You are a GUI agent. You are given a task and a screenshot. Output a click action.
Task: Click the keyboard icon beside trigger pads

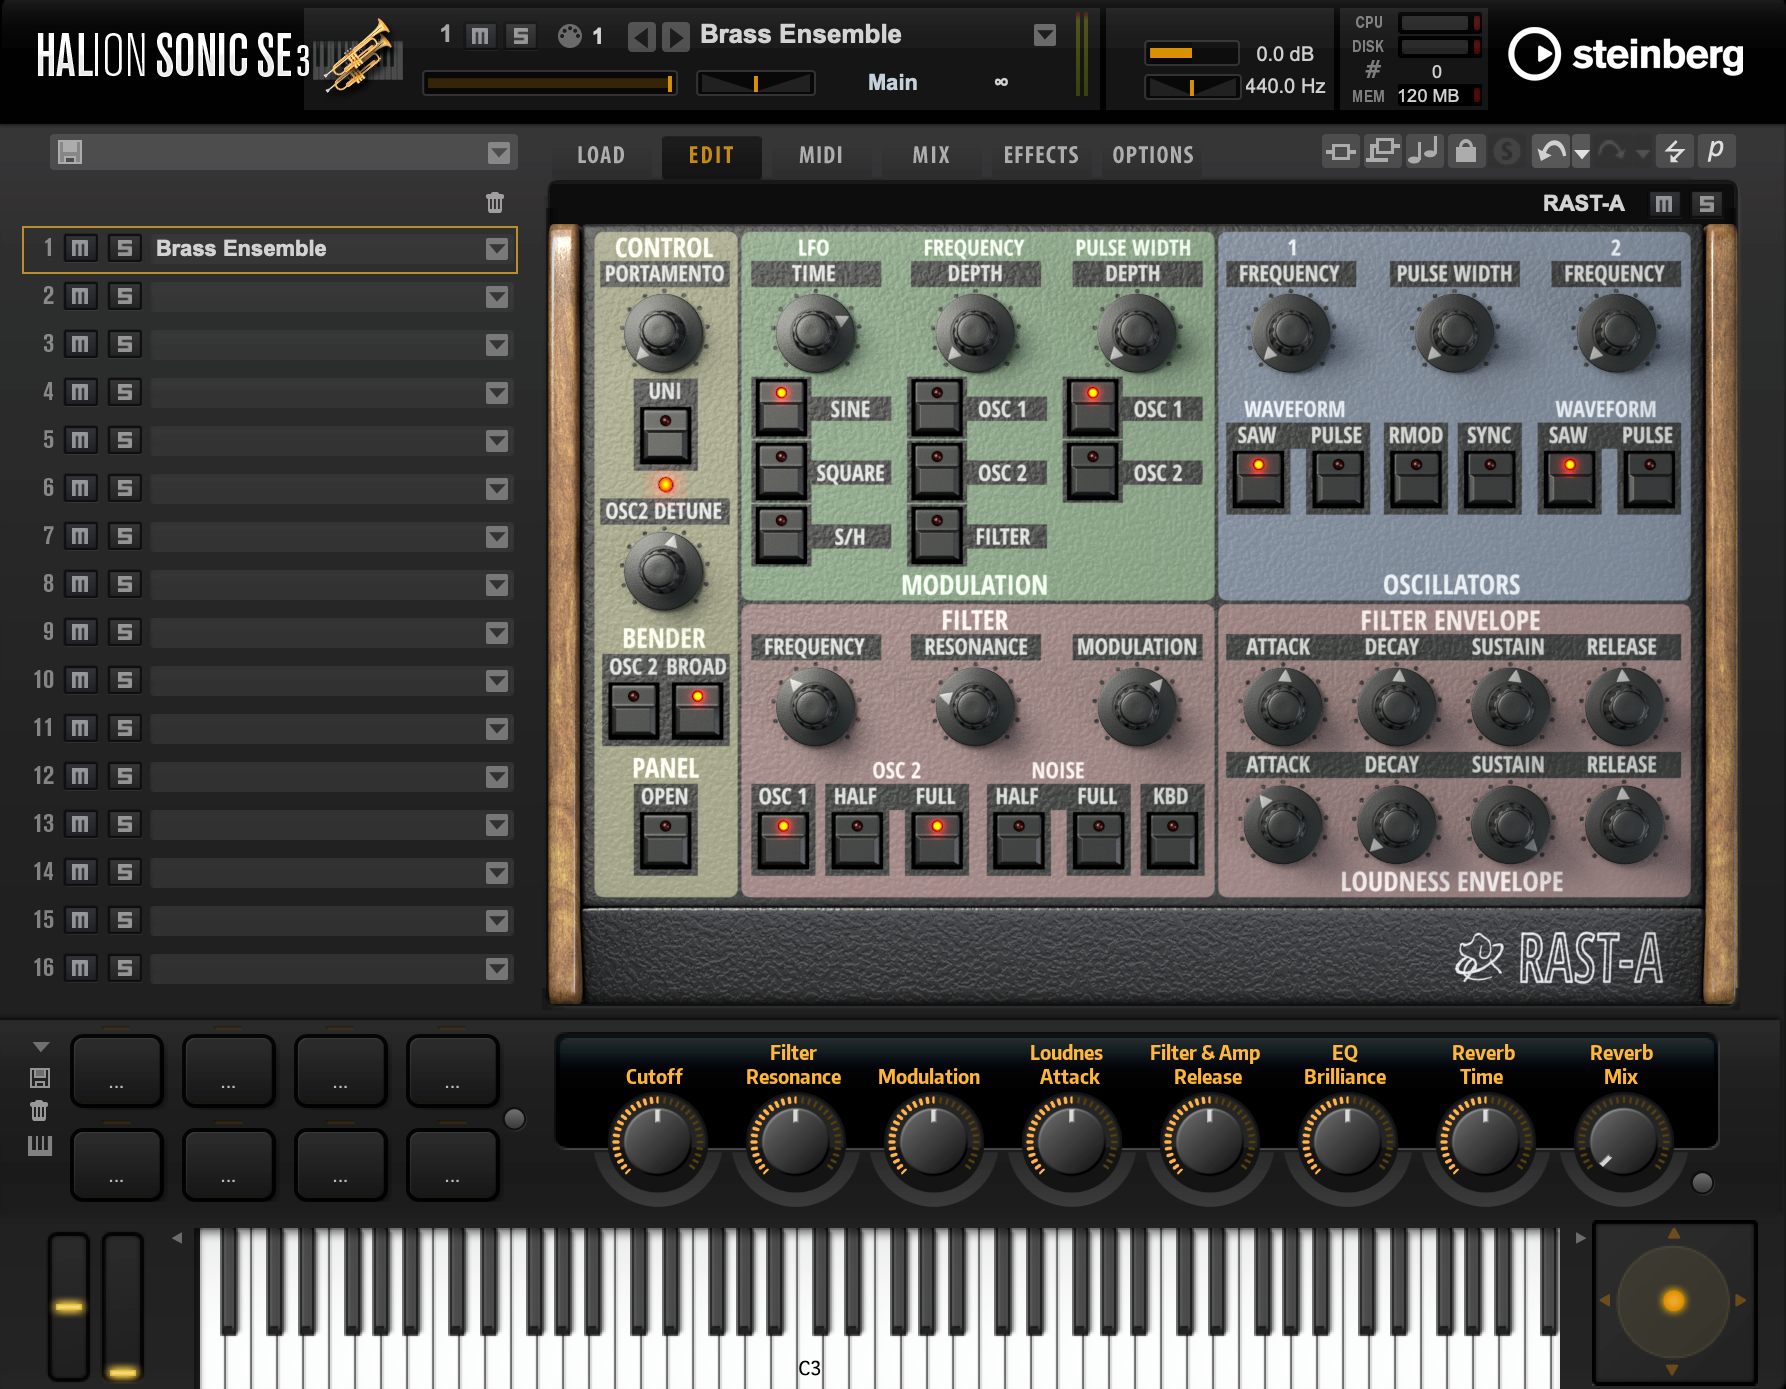coord(40,1145)
